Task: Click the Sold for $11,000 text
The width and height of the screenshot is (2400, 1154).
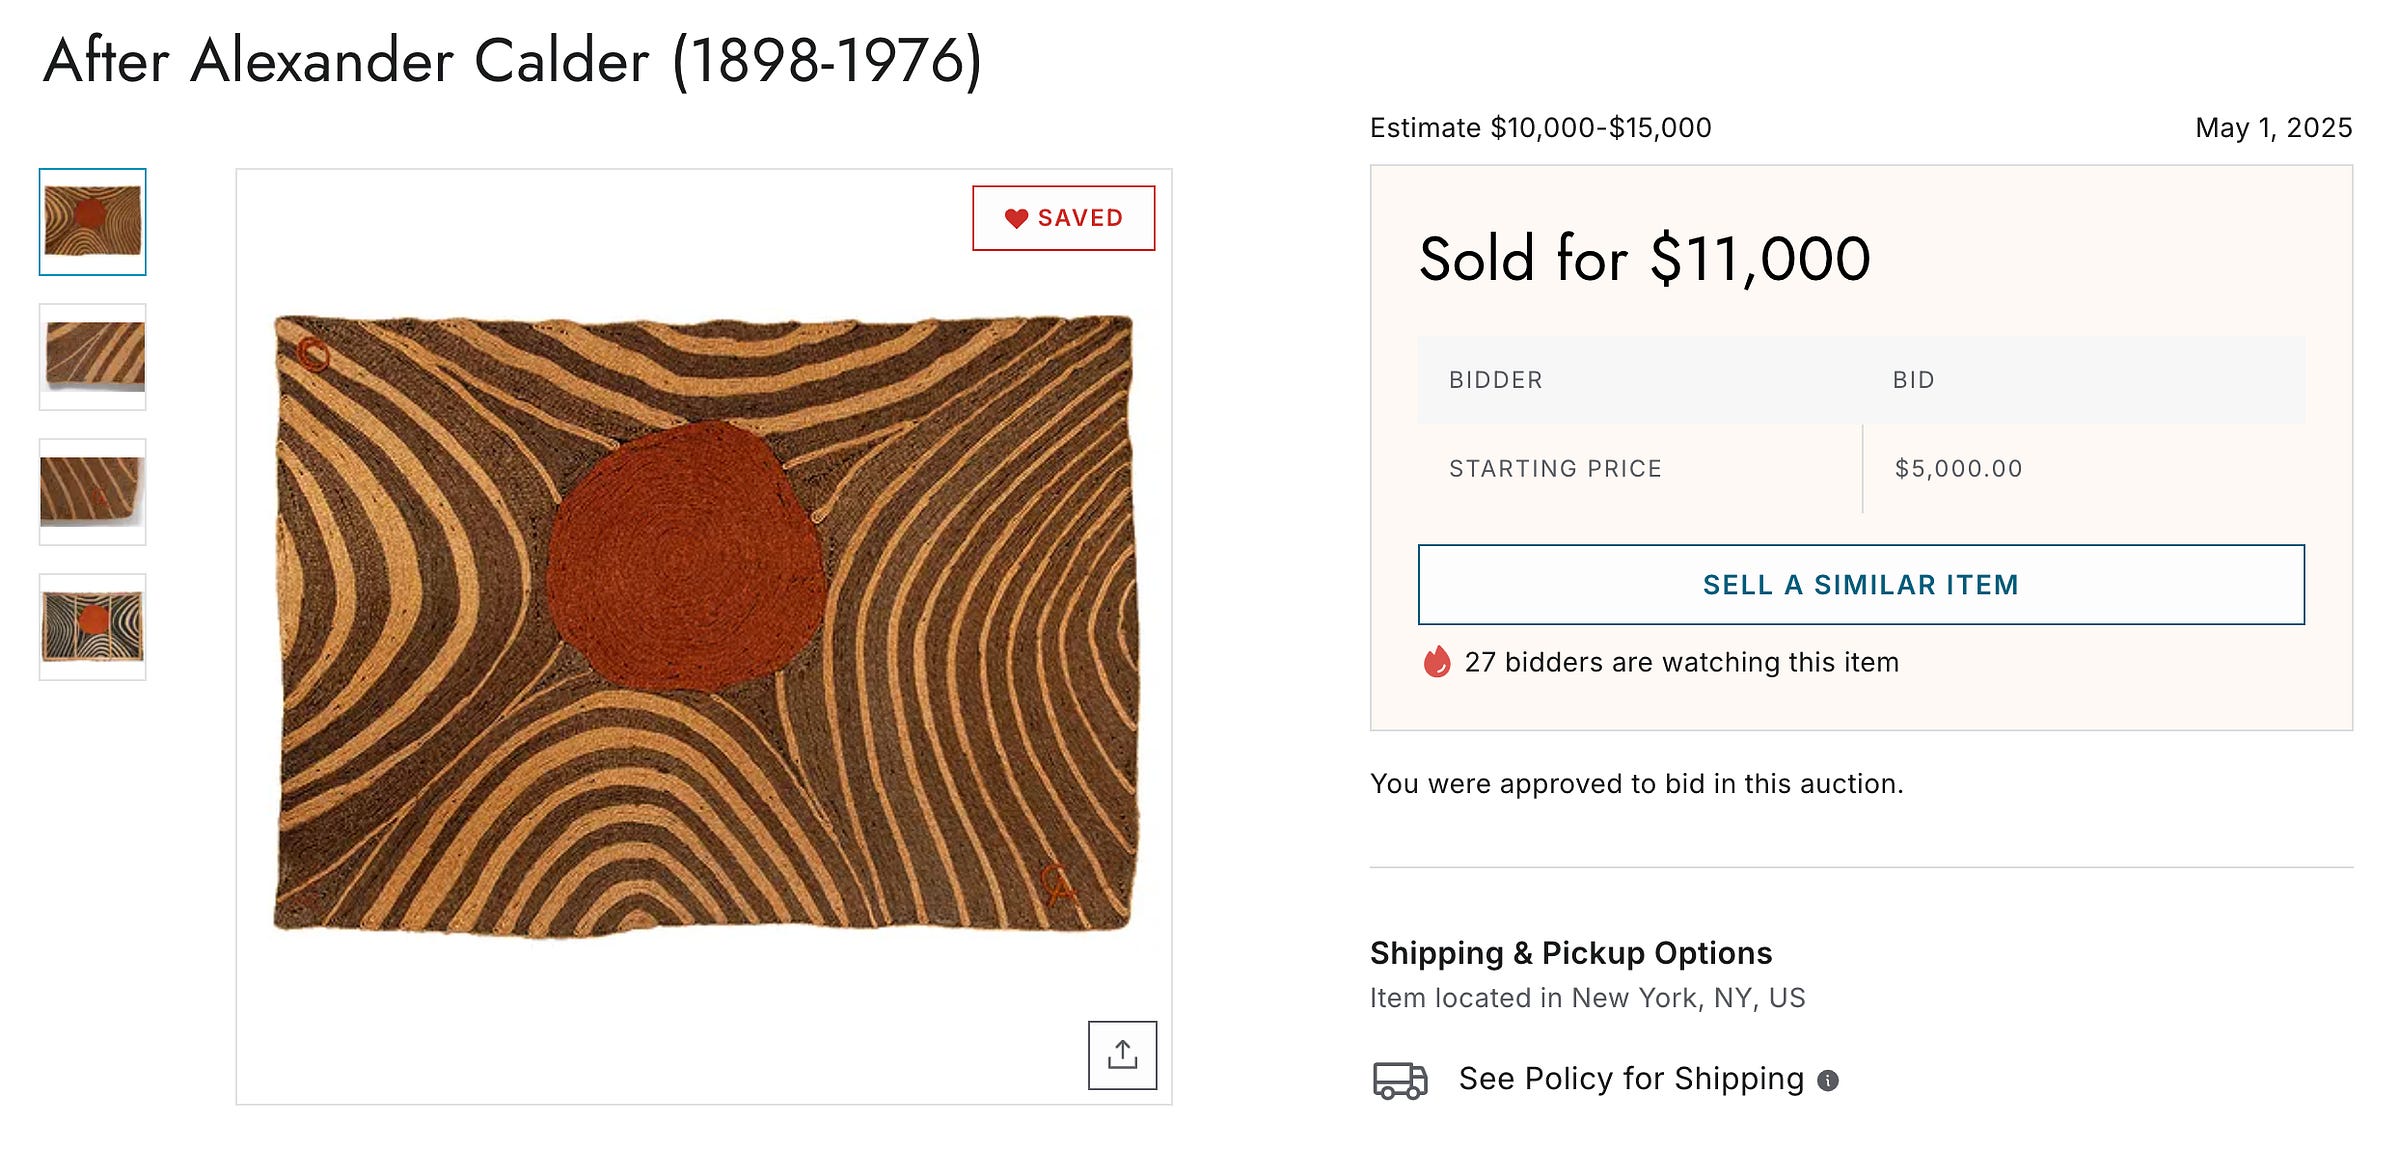Action: point(1645,259)
